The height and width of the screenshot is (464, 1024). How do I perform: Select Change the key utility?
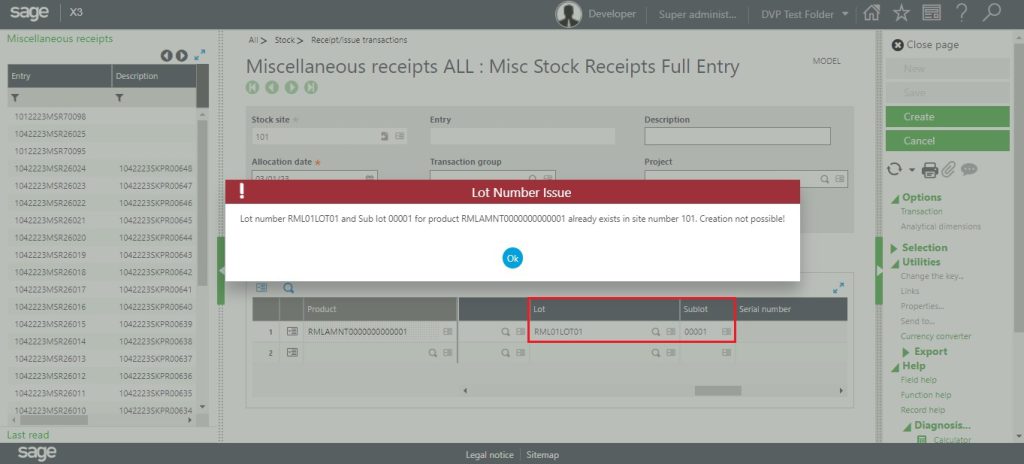932,276
